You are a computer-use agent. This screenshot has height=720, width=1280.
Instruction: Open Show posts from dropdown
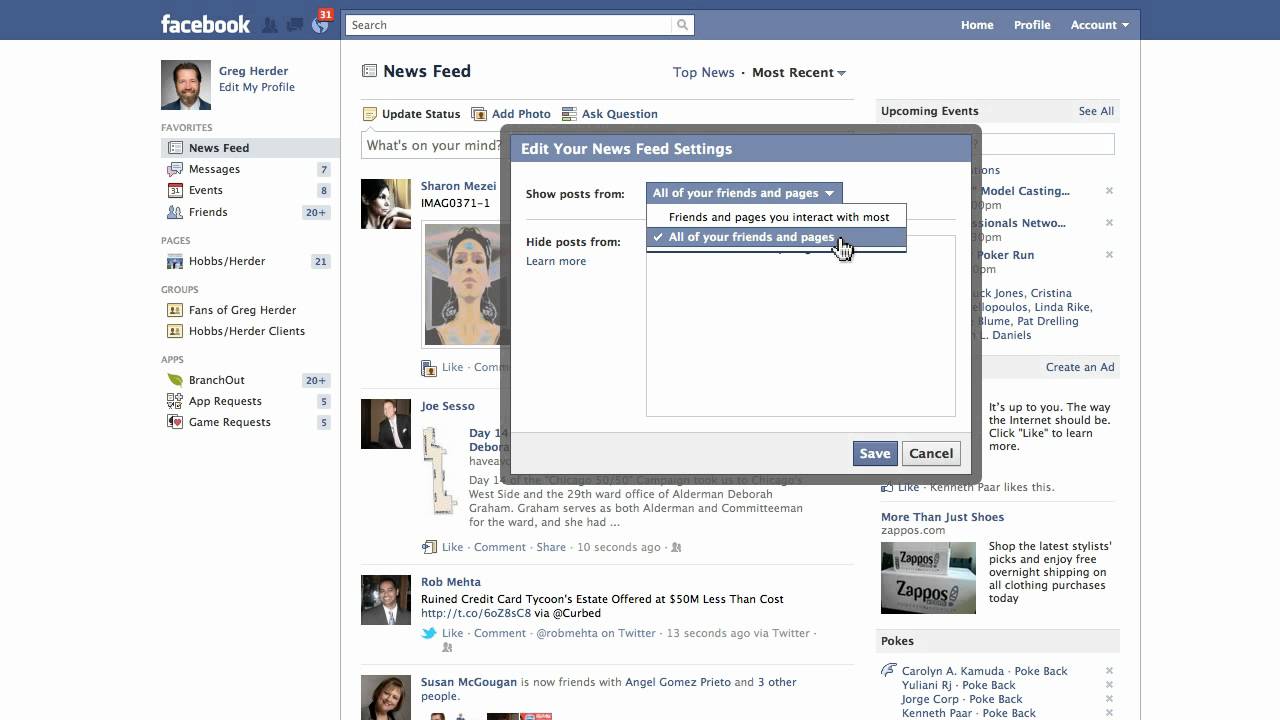tap(744, 193)
